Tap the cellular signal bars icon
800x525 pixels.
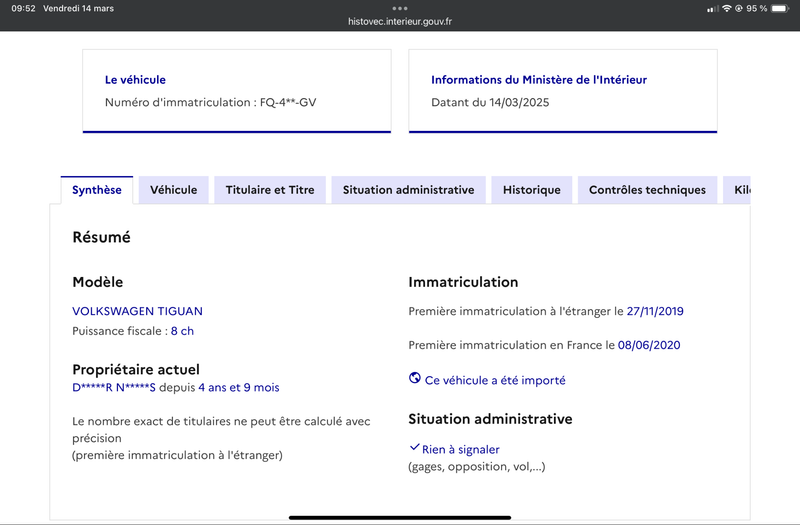pos(712,8)
